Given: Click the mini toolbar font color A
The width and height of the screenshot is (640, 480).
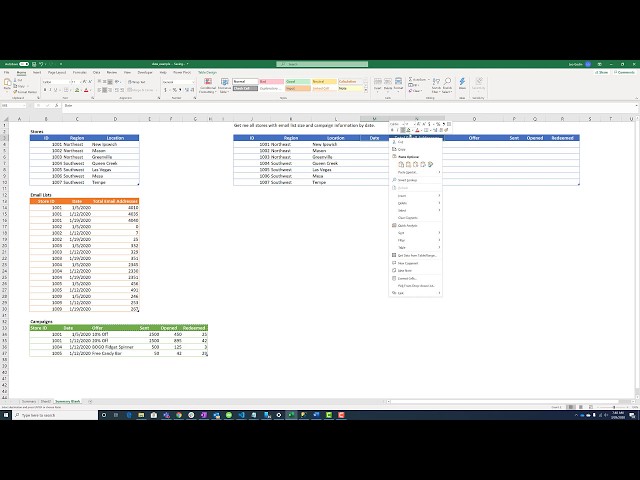Looking at the screenshot, I should 417,130.
